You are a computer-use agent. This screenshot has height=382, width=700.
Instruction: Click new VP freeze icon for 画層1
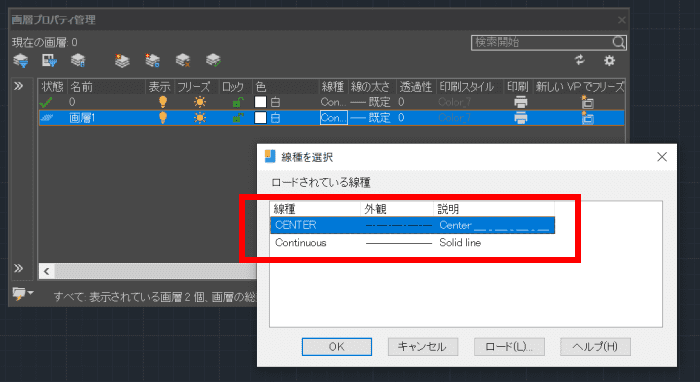pos(587,118)
